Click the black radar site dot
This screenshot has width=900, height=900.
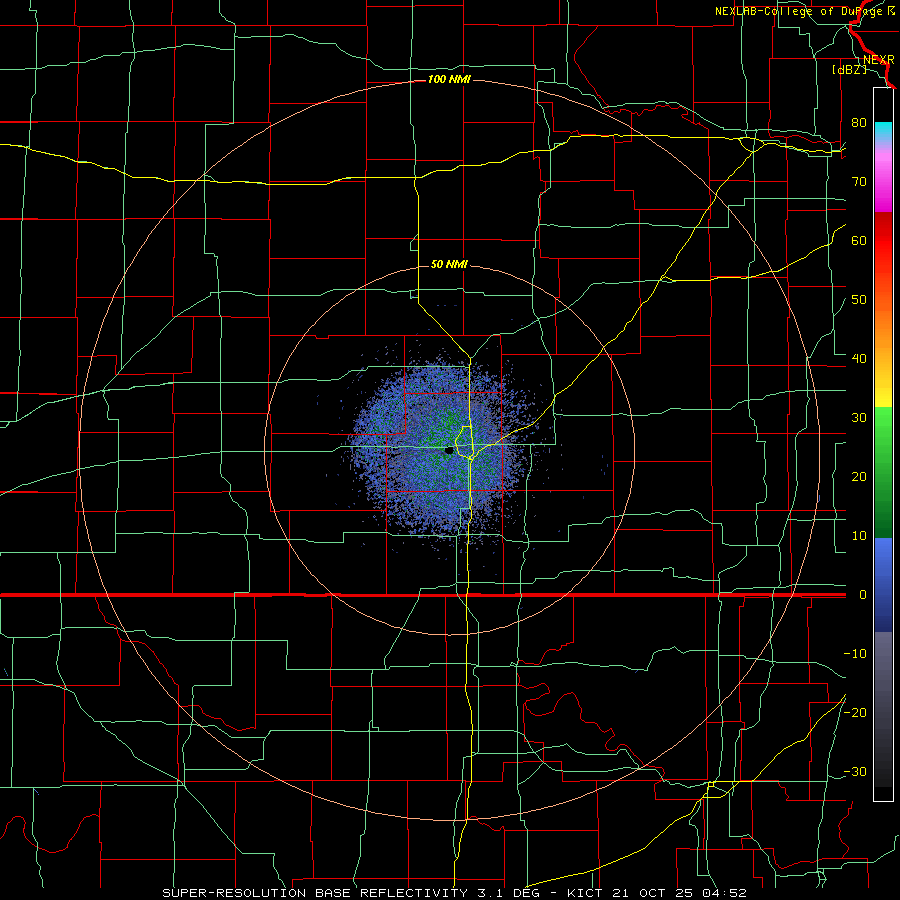[449, 451]
